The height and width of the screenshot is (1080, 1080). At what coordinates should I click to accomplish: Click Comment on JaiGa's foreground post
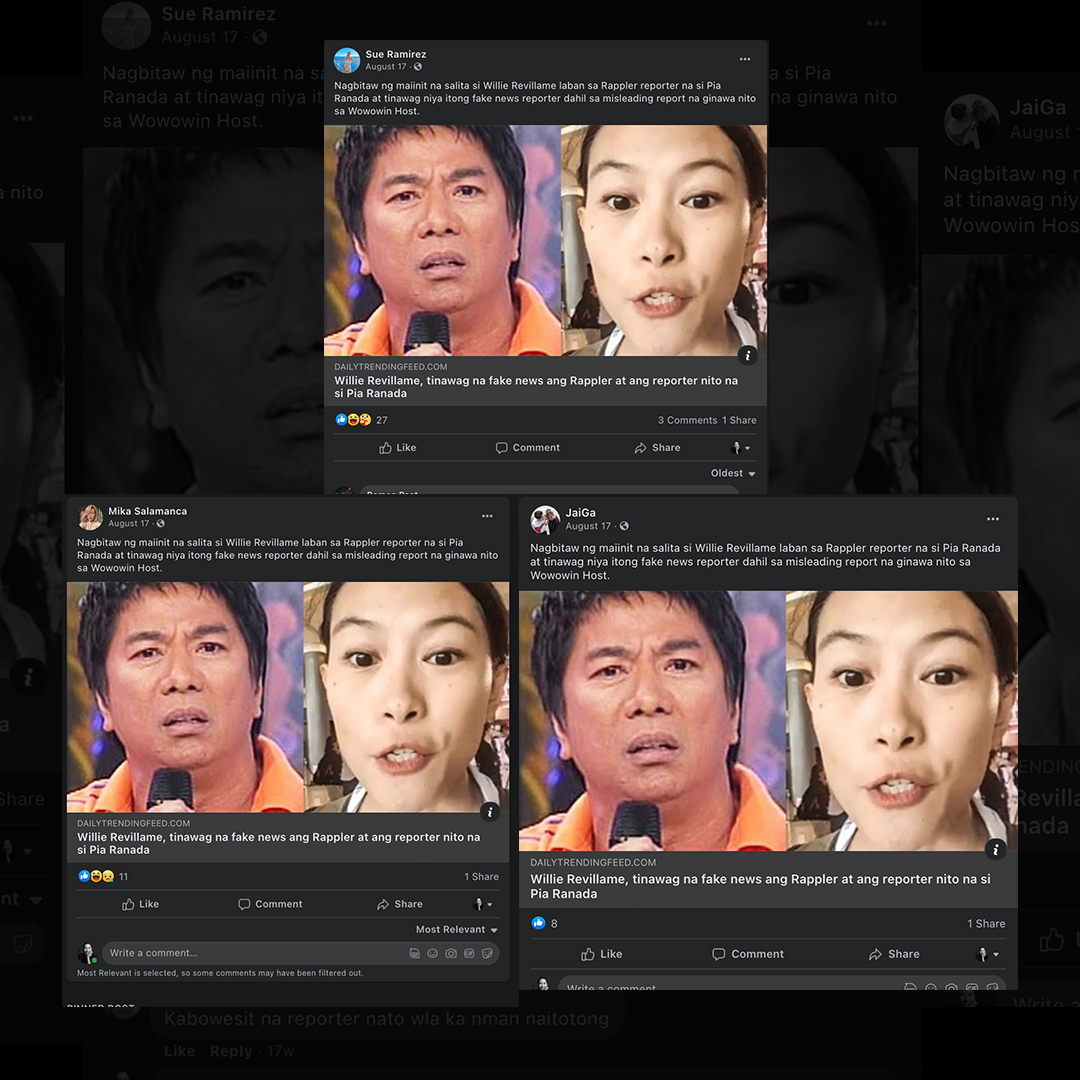pos(747,954)
